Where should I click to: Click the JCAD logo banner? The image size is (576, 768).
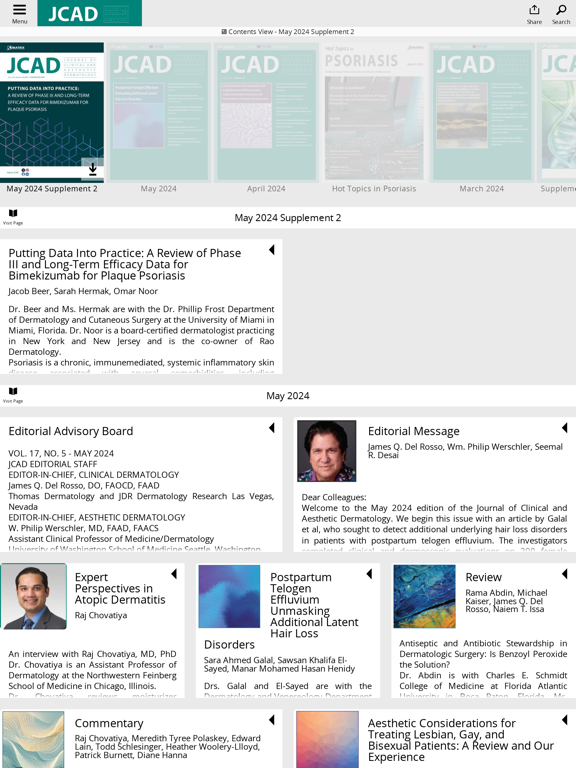pos(90,13)
